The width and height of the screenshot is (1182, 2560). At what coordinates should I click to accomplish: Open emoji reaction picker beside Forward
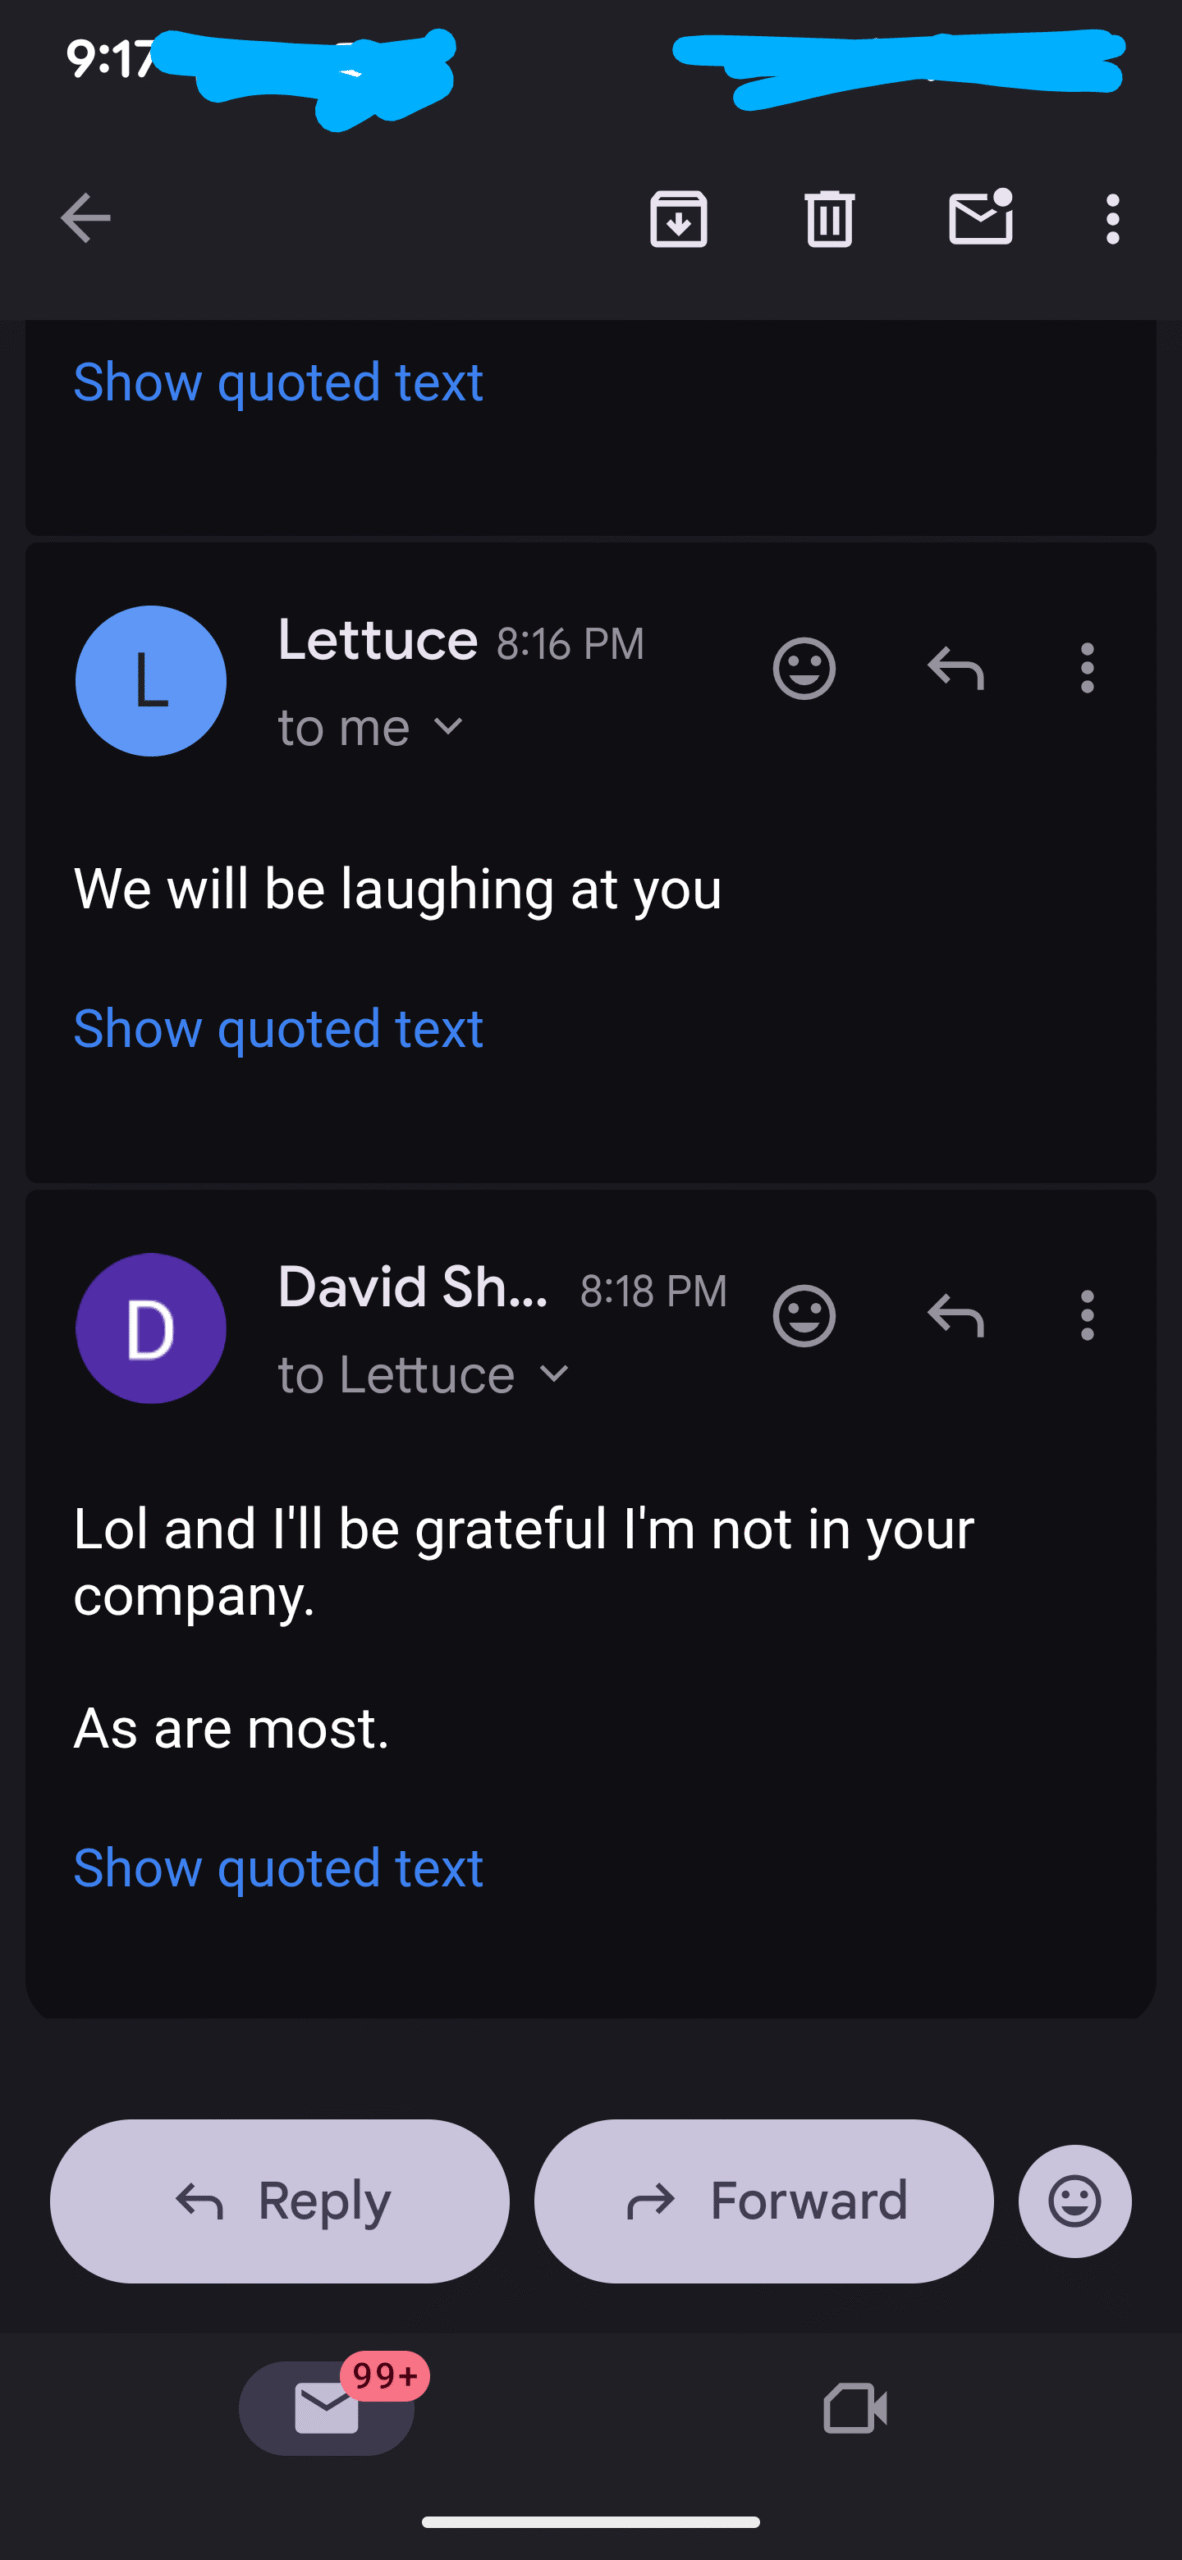1075,2201
